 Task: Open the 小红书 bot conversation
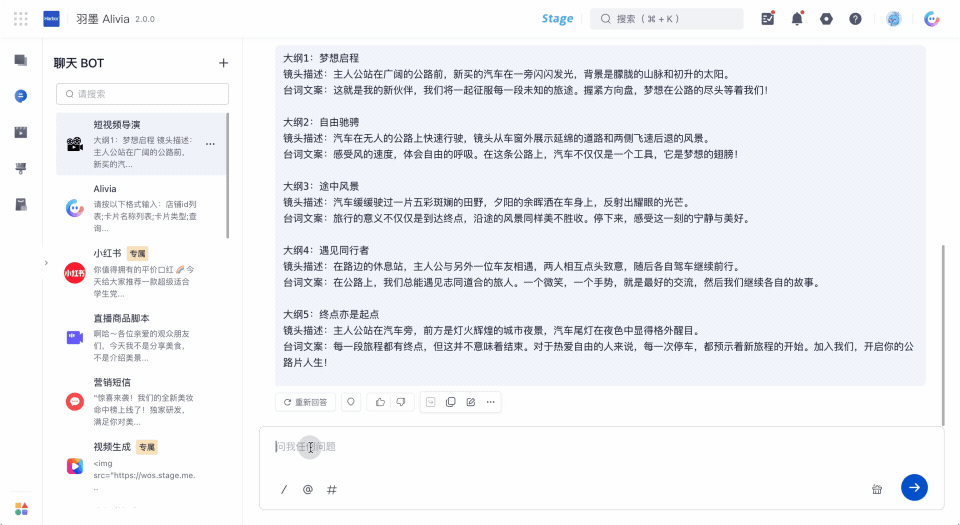coord(141,272)
